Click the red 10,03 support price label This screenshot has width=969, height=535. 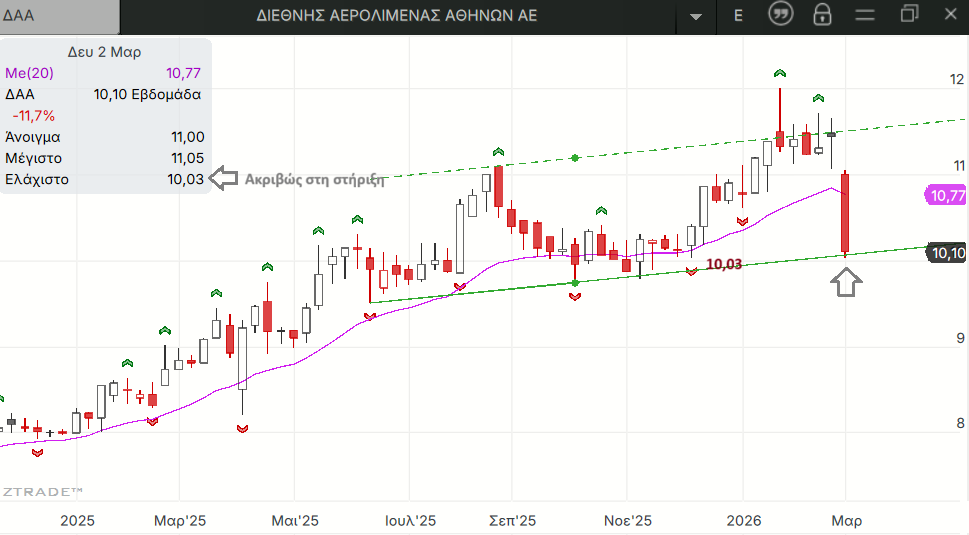tap(724, 264)
